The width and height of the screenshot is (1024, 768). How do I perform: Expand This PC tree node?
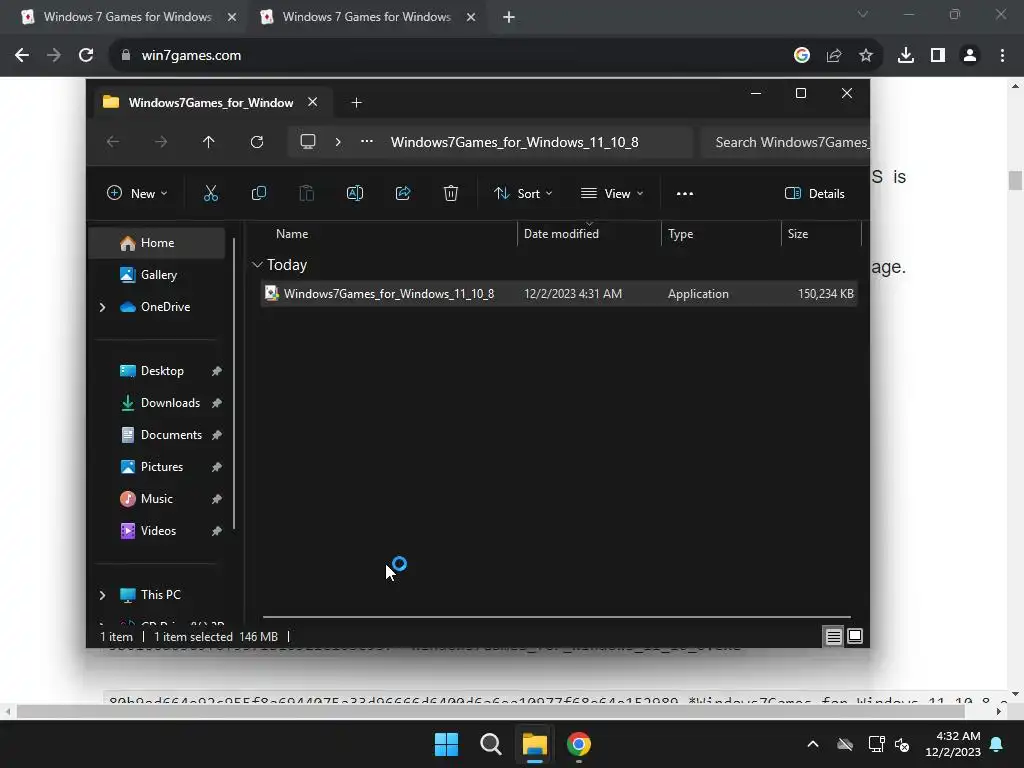(x=103, y=595)
